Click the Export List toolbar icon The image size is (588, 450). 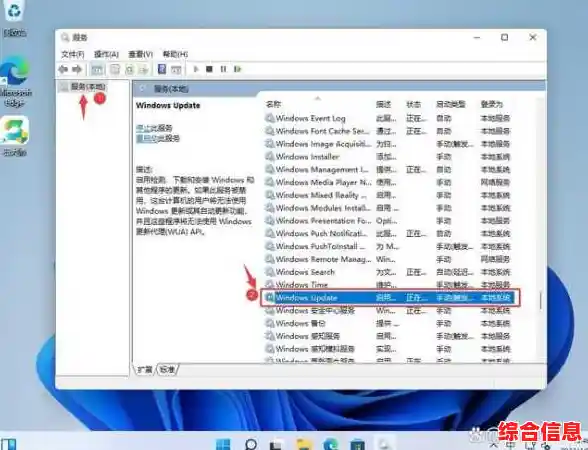(144, 69)
